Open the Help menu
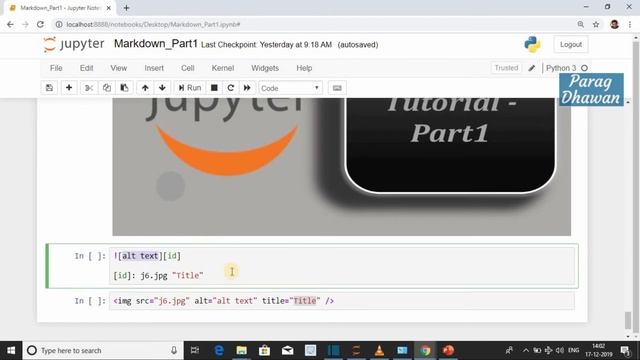640x360 pixels. pos(304,68)
